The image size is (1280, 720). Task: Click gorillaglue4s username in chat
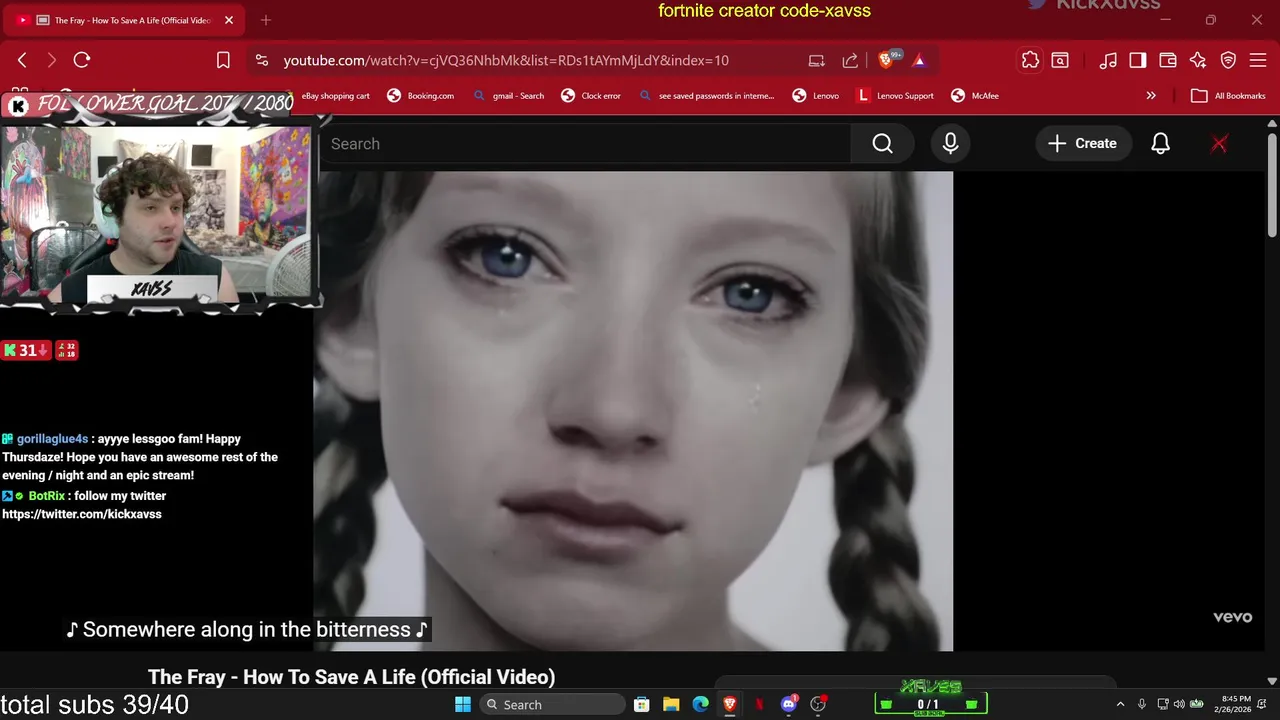coord(52,439)
